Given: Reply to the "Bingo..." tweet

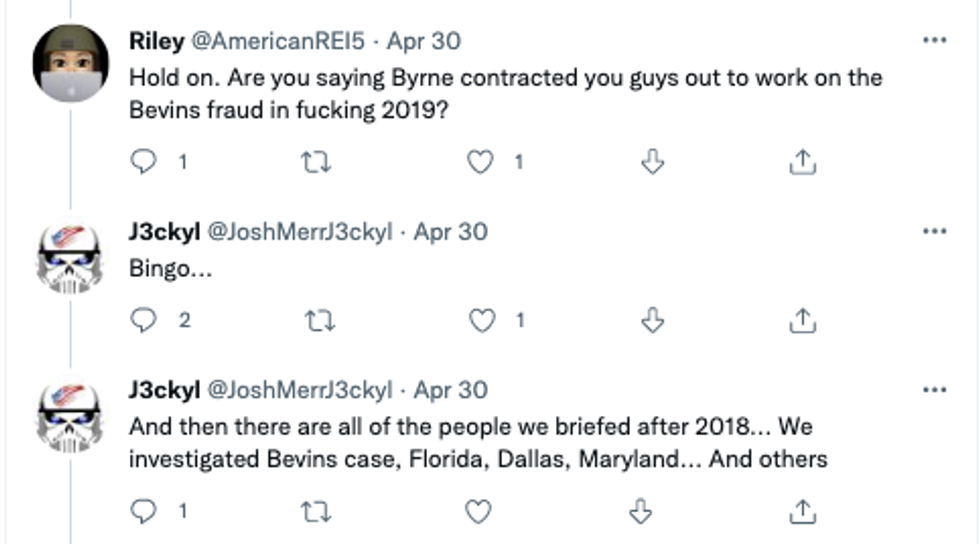Looking at the screenshot, I should [x=145, y=319].
